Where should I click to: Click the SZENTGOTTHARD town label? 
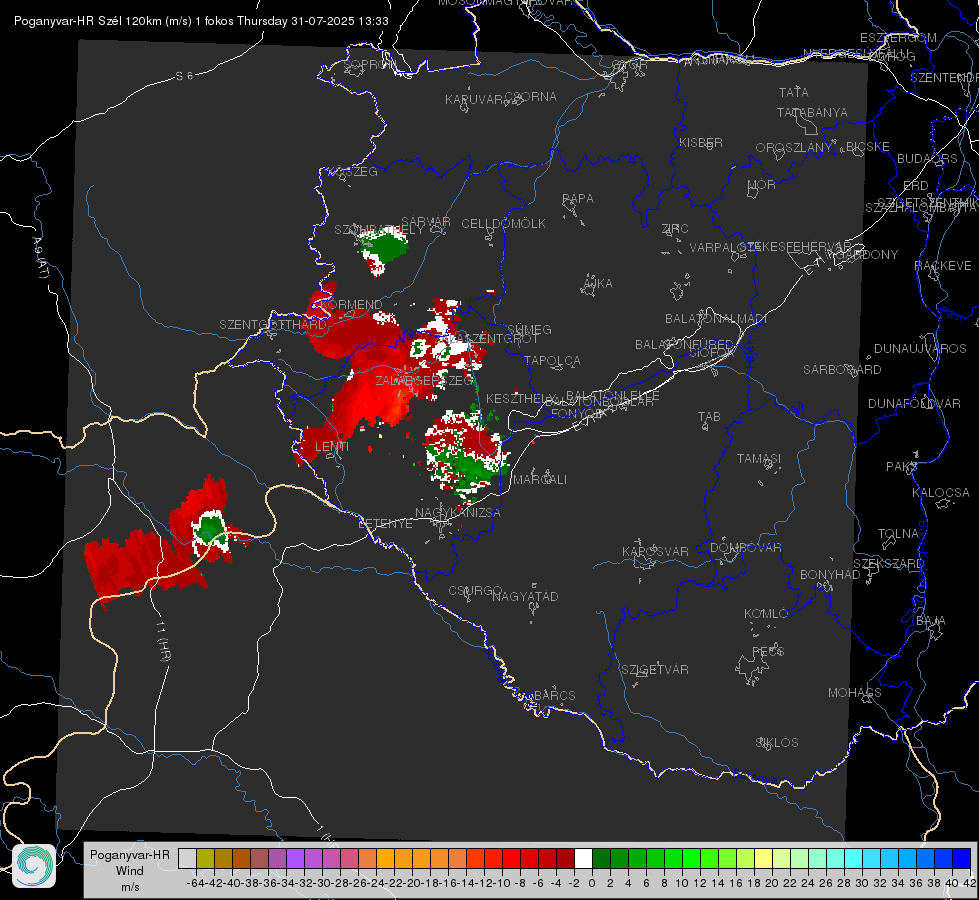[x=273, y=325]
